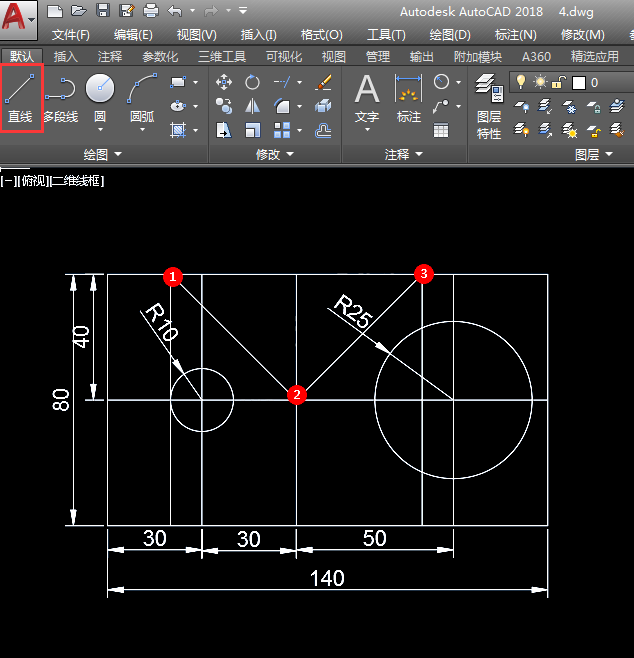
Task: Select the Line (直线) tool
Action: pos(20,98)
